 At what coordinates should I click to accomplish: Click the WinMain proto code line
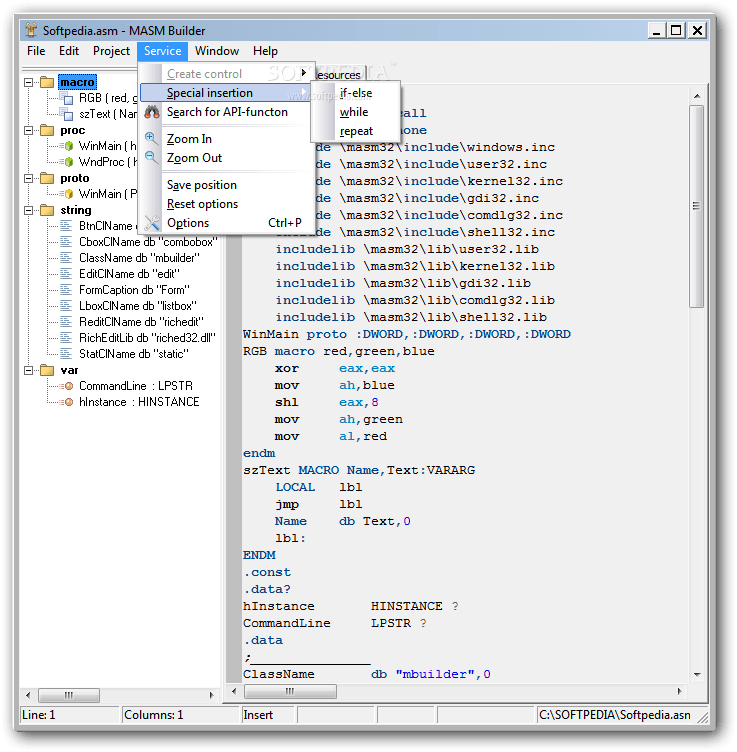point(407,334)
